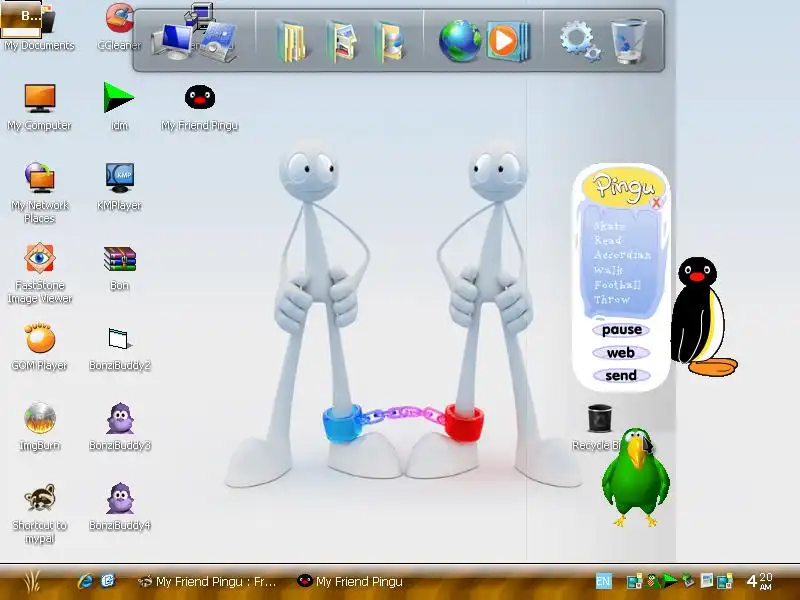The image size is (800, 600).
Task: Open the My Documents desktop icon
Action: [39, 27]
